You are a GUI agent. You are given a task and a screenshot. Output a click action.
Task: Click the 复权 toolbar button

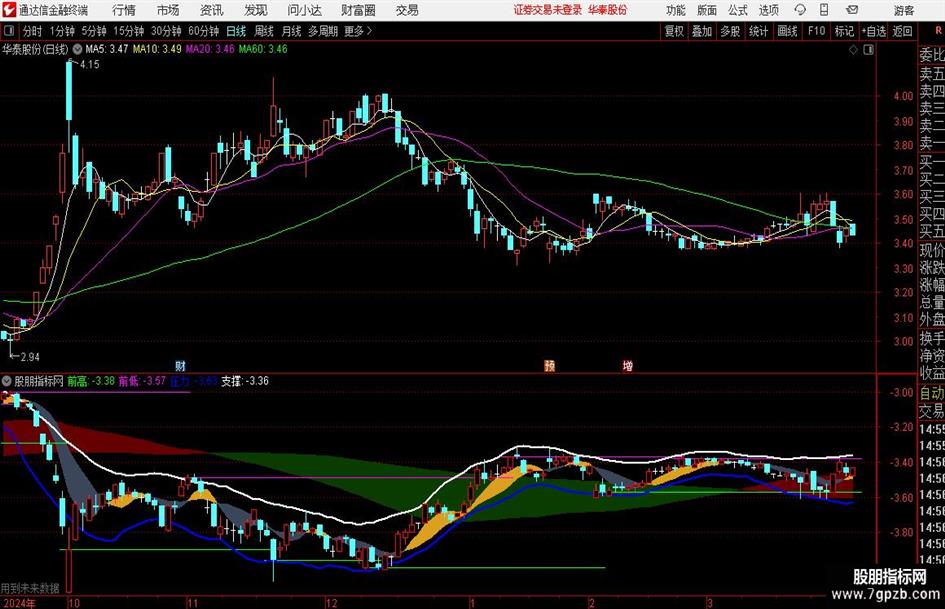[674, 31]
